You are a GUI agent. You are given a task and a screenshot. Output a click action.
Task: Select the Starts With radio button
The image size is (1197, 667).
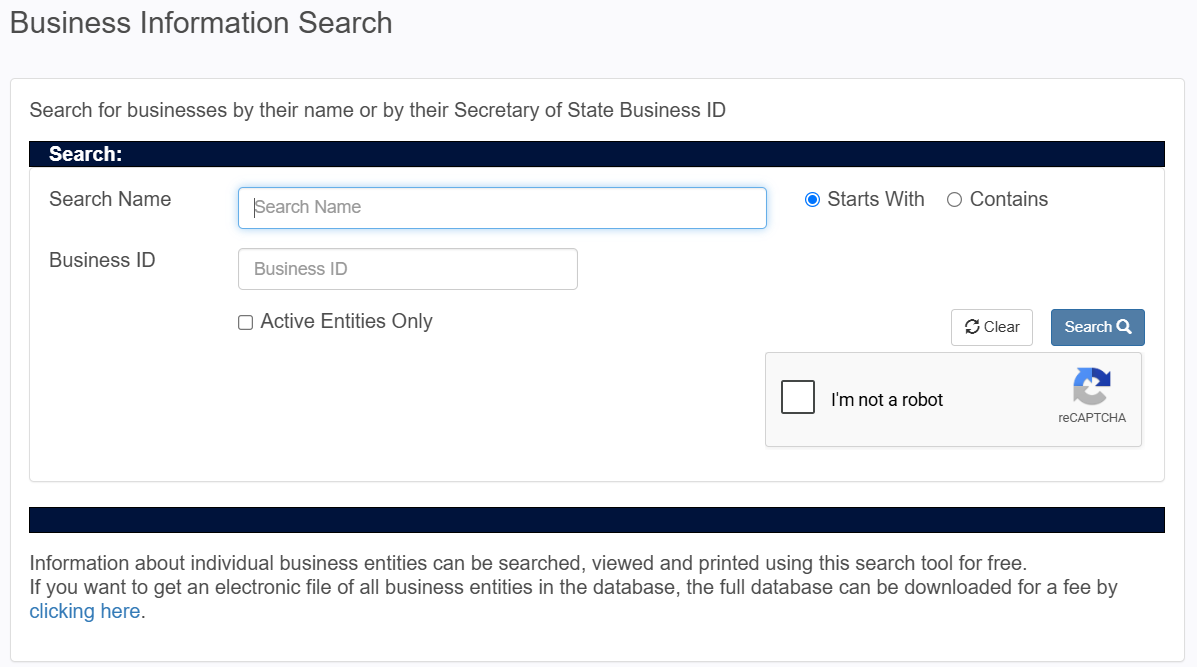point(812,200)
